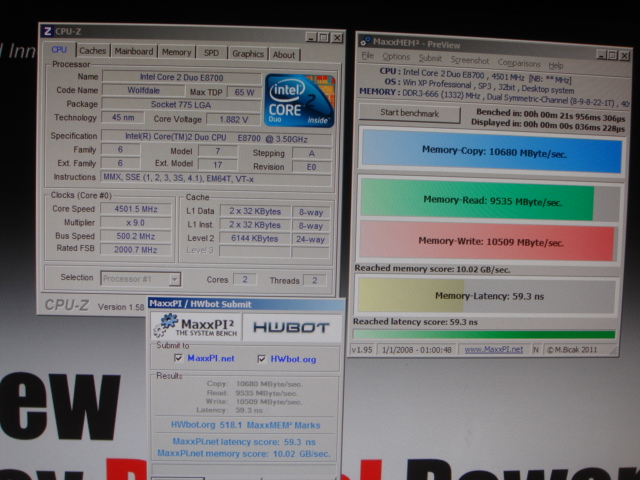
Task: Open the Mainboard tab in CPU-Z
Action: pyautogui.click(x=134, y=51)
